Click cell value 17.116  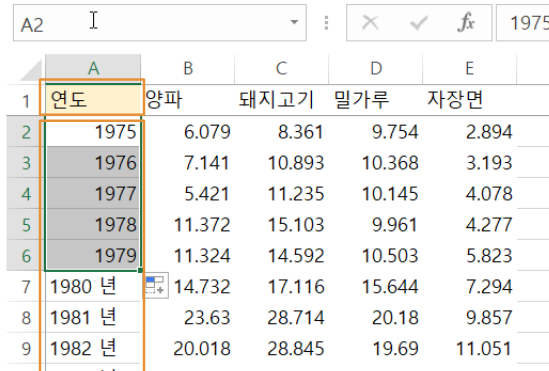point(282,286)
